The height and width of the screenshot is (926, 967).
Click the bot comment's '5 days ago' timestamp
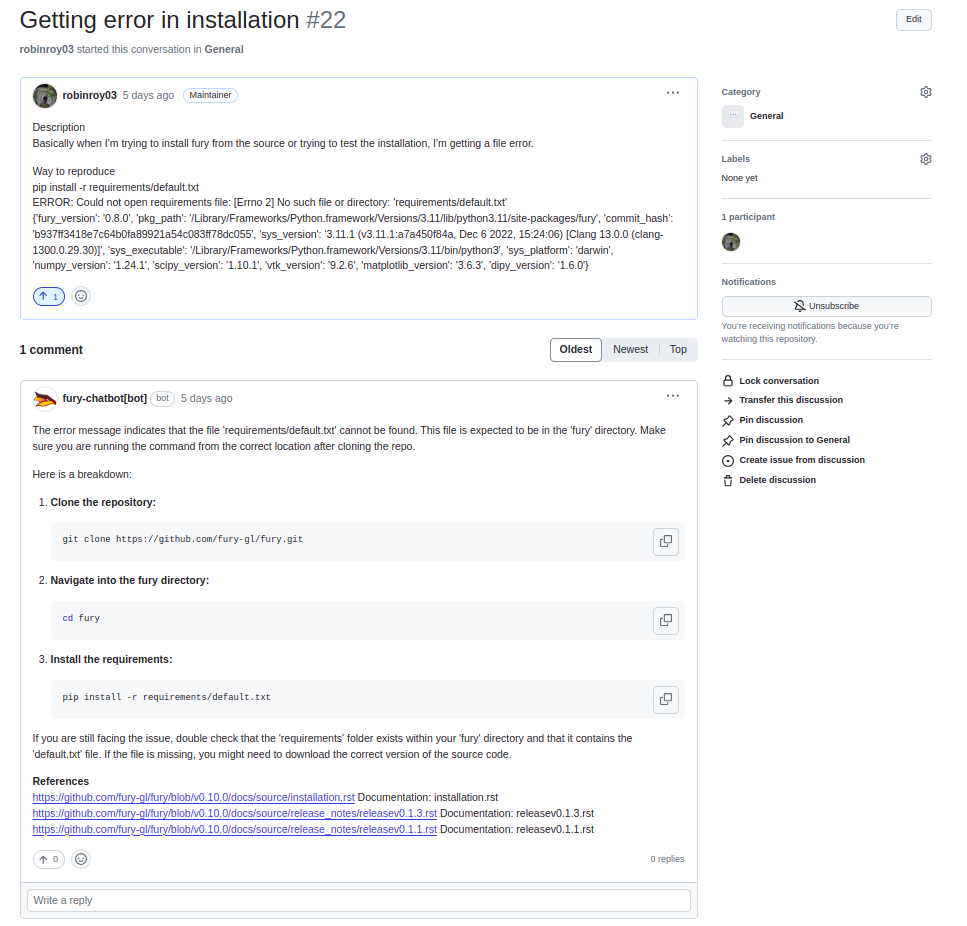click(207, 398)
